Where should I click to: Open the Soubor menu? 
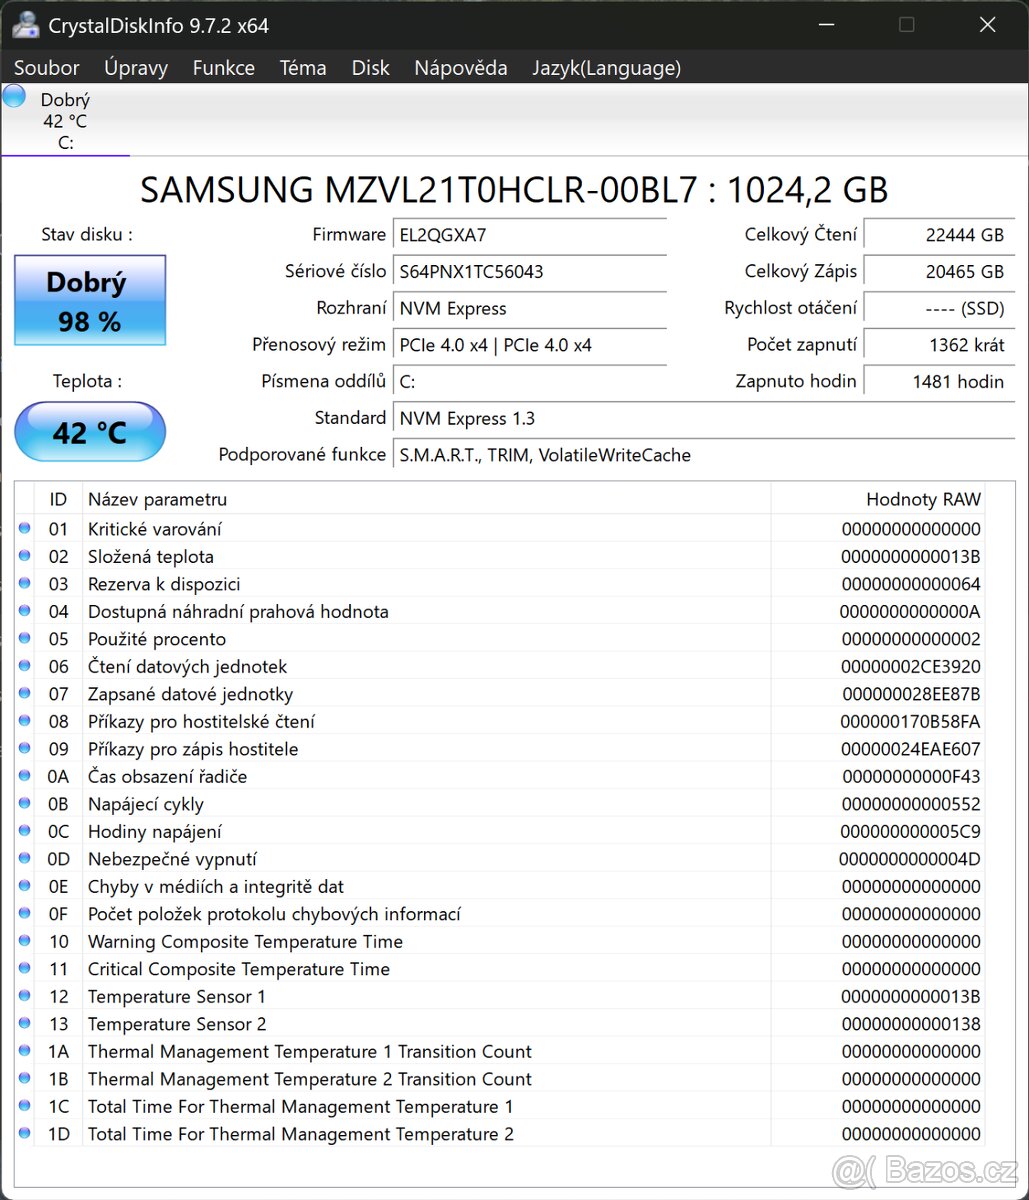[x=46, y=67]
